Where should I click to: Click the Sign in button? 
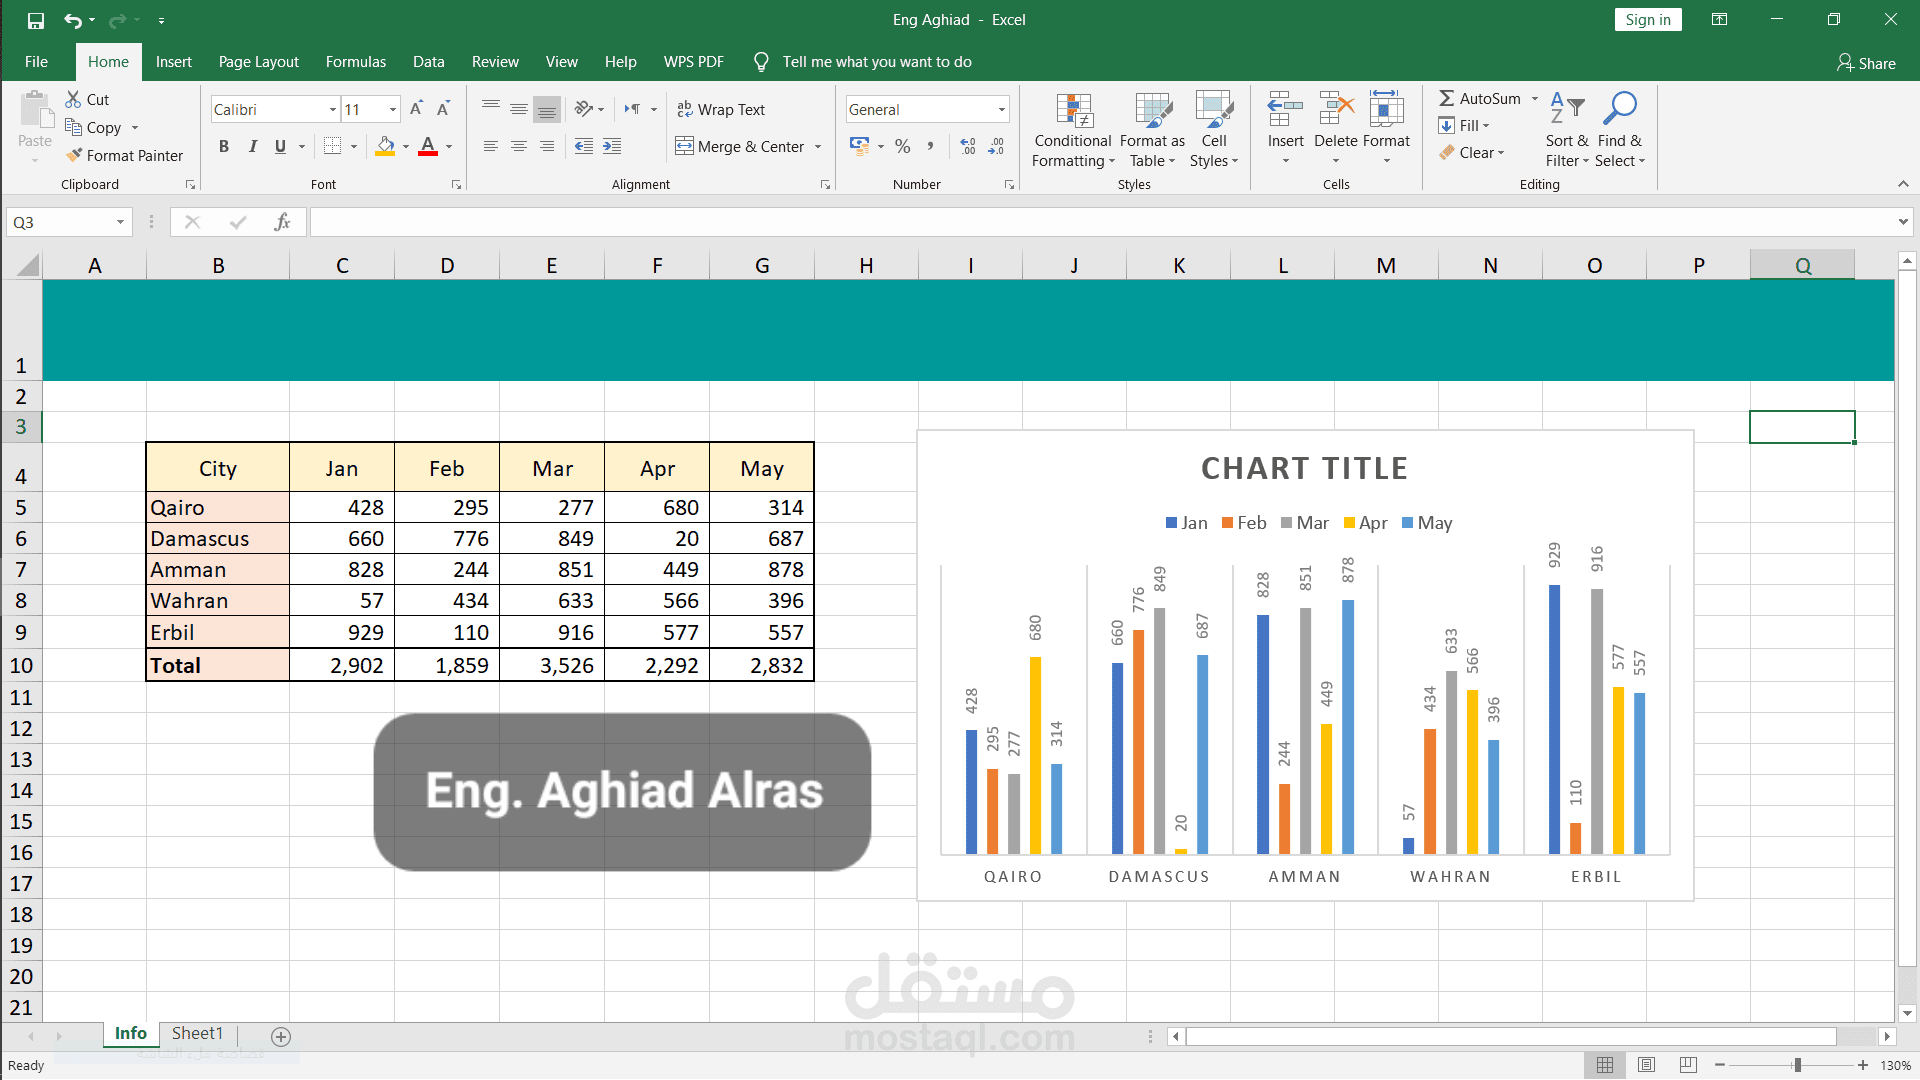click(1647, 20)
